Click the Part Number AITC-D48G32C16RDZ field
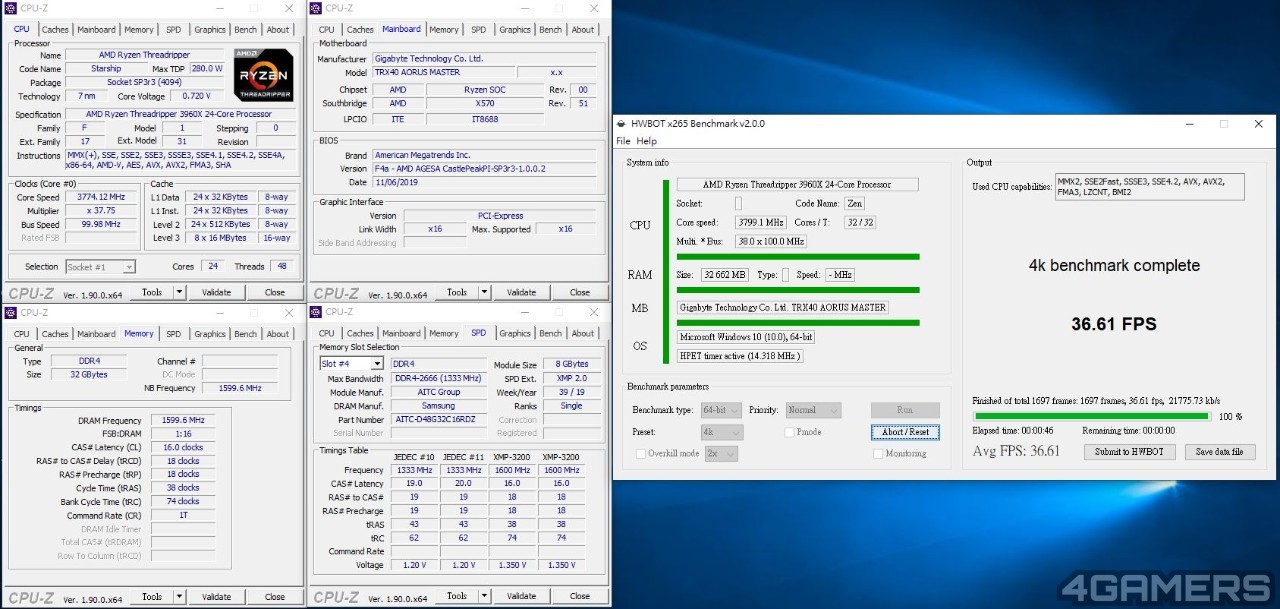The width and height of the screenshot is (1280, 609). point(437,420)
